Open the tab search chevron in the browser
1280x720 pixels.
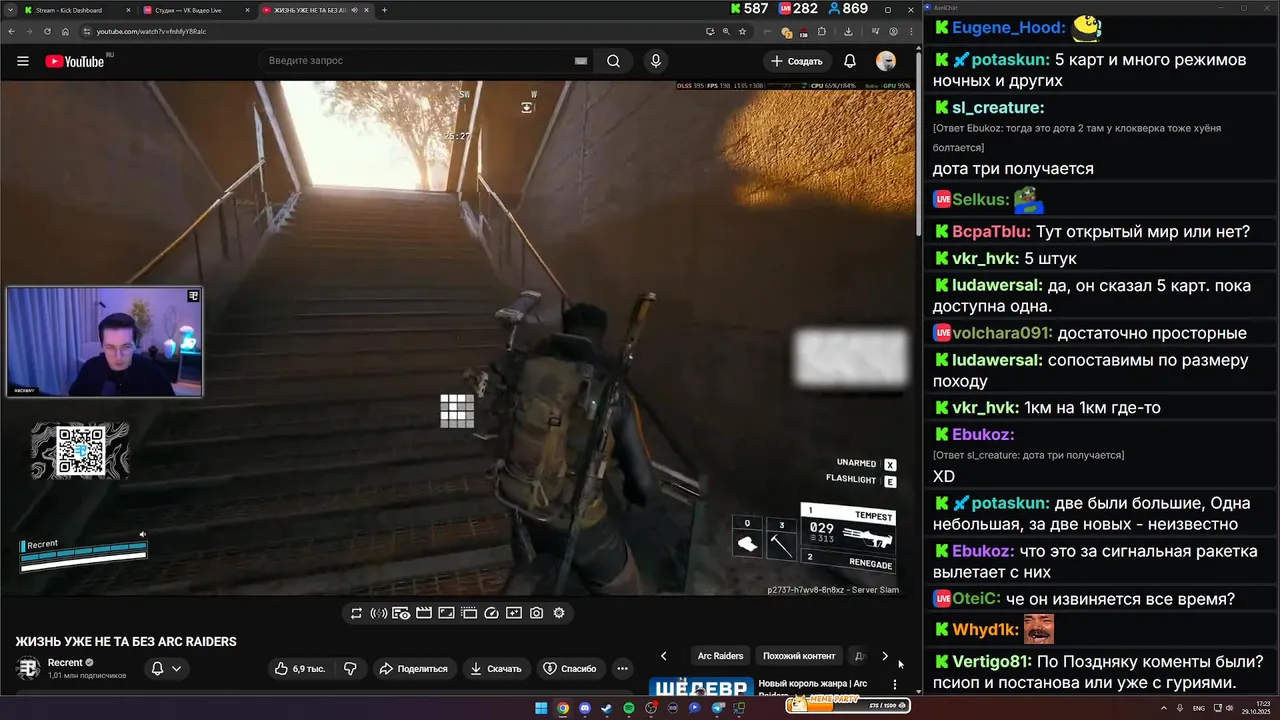[x=10, y=10]
